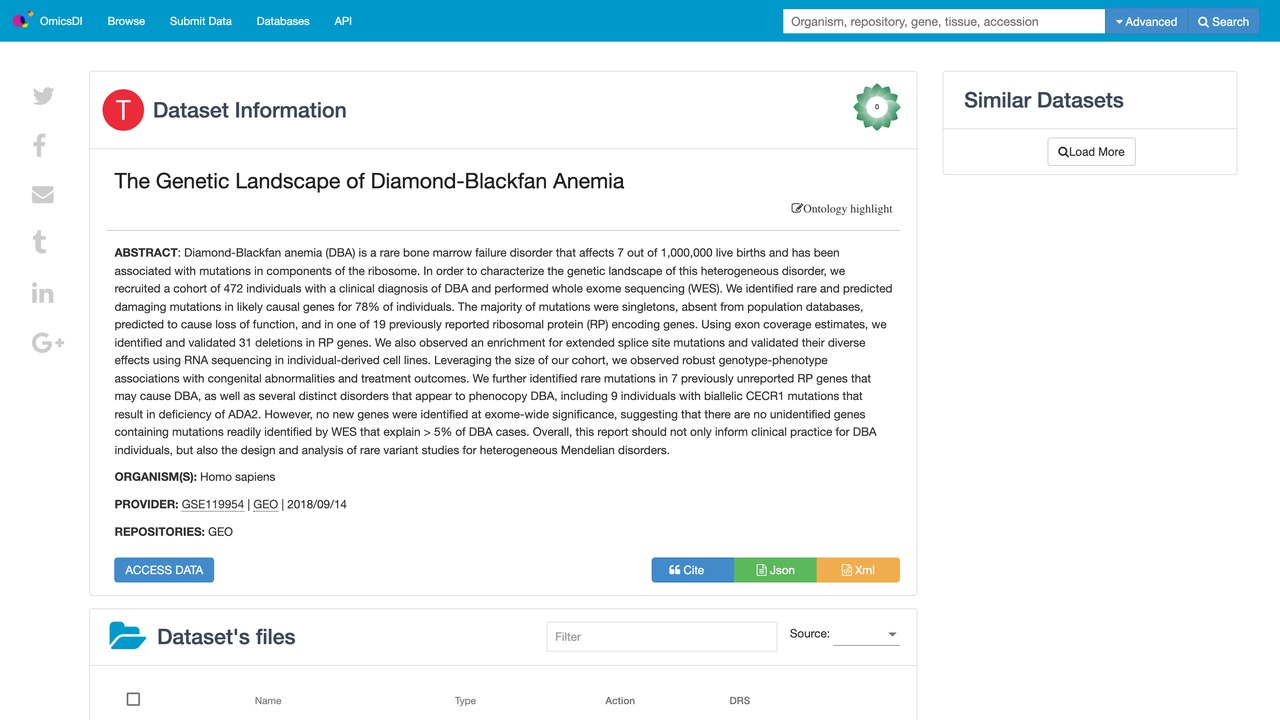
Task: Share dataset on Twitter
Action: click(x=43, y=96)
